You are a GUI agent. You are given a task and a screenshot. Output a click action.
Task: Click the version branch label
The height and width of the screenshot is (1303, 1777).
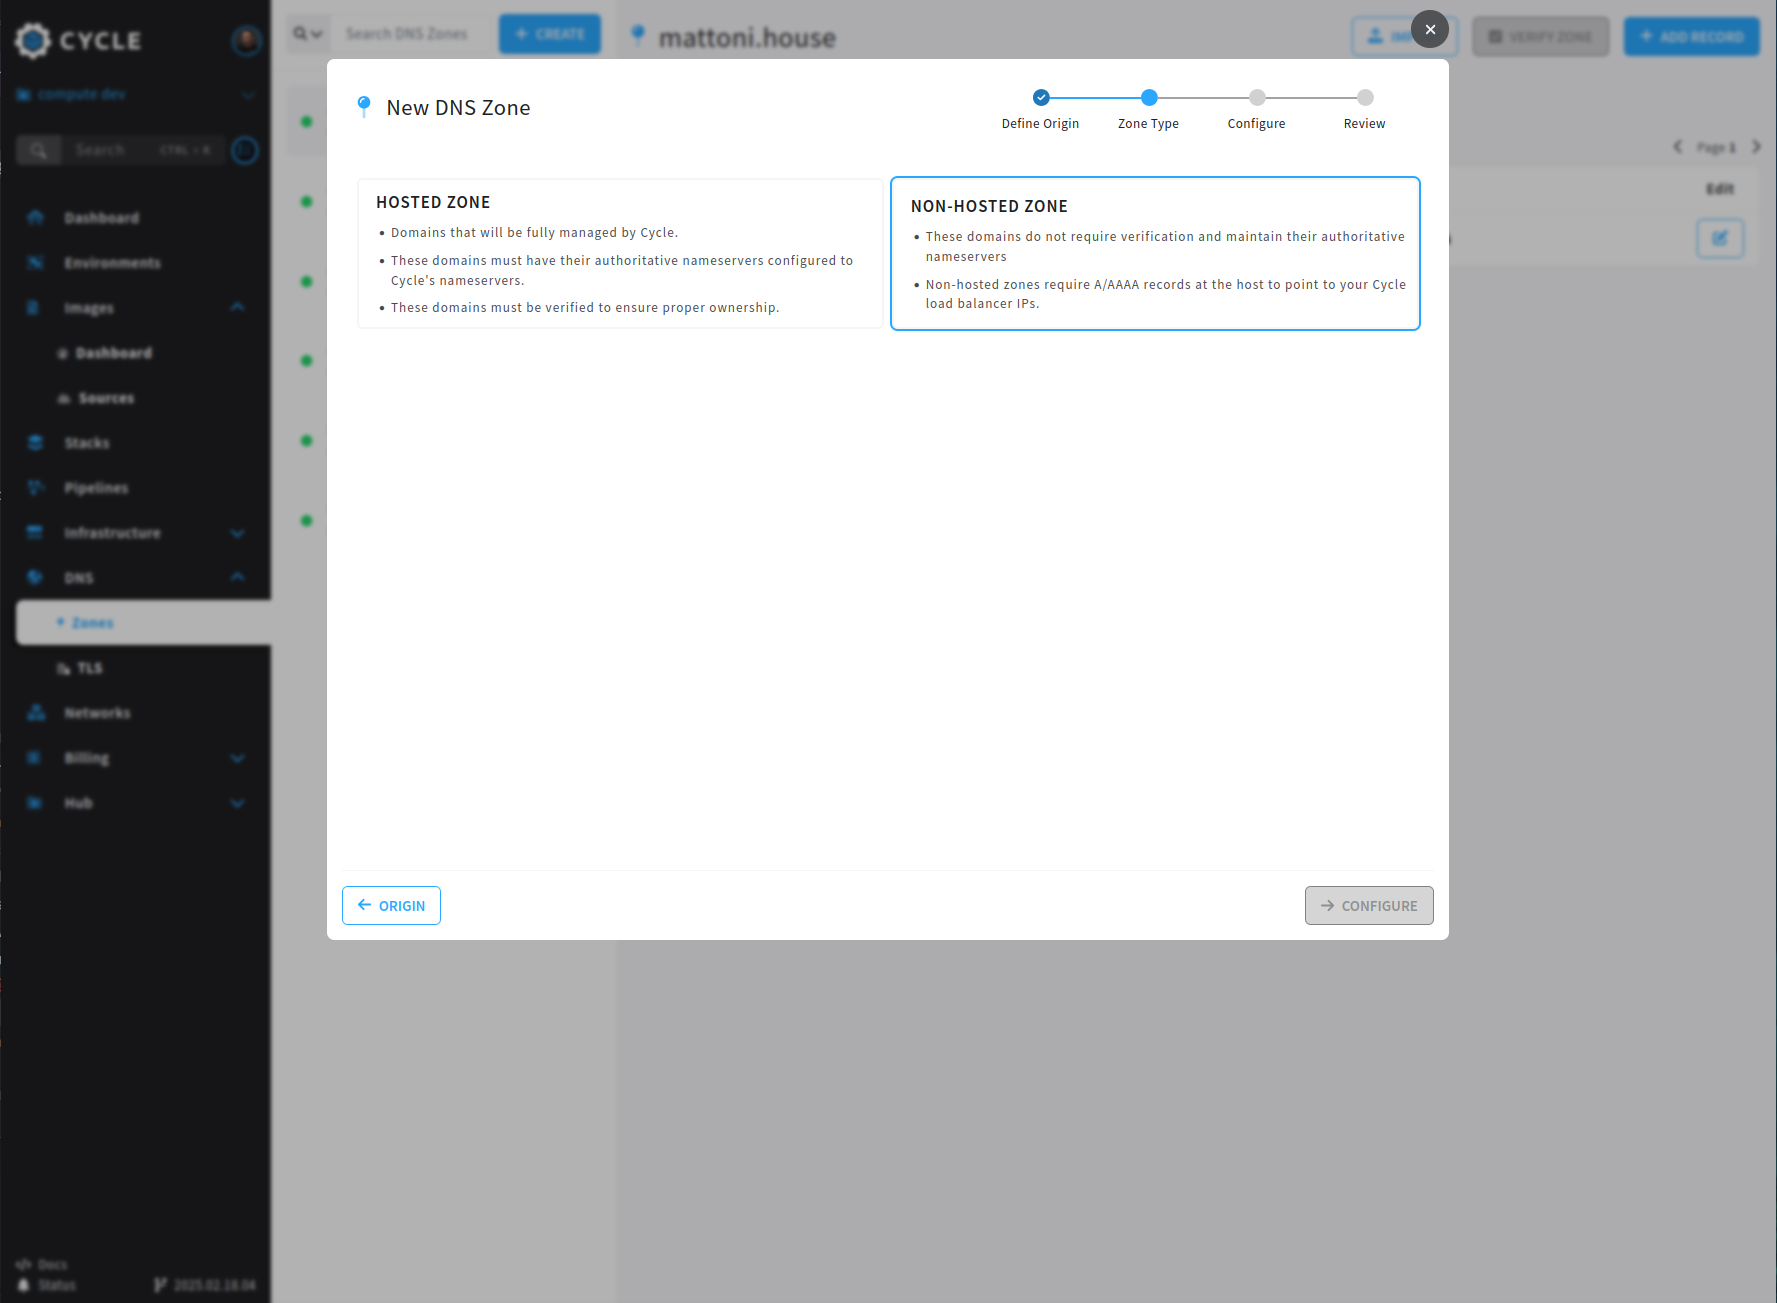[205, 1285]
